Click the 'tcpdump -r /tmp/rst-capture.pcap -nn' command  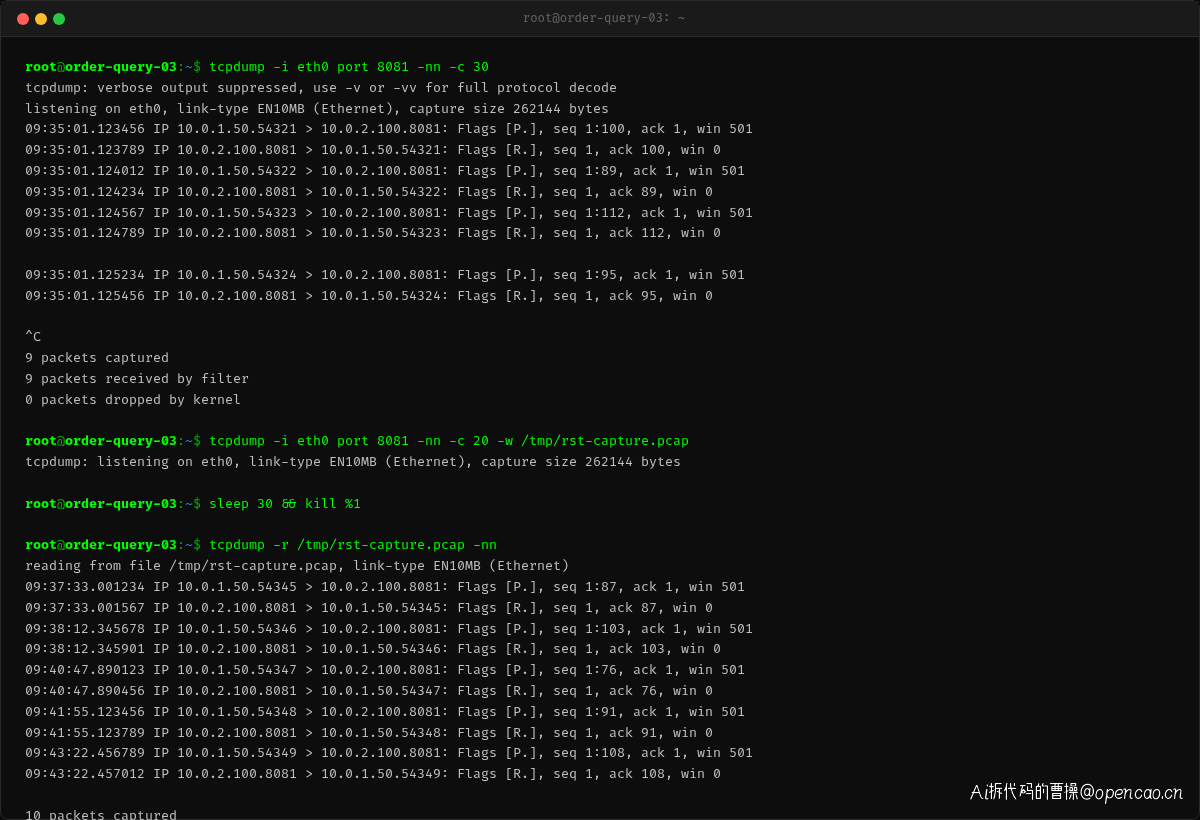[x=353, y=545]
